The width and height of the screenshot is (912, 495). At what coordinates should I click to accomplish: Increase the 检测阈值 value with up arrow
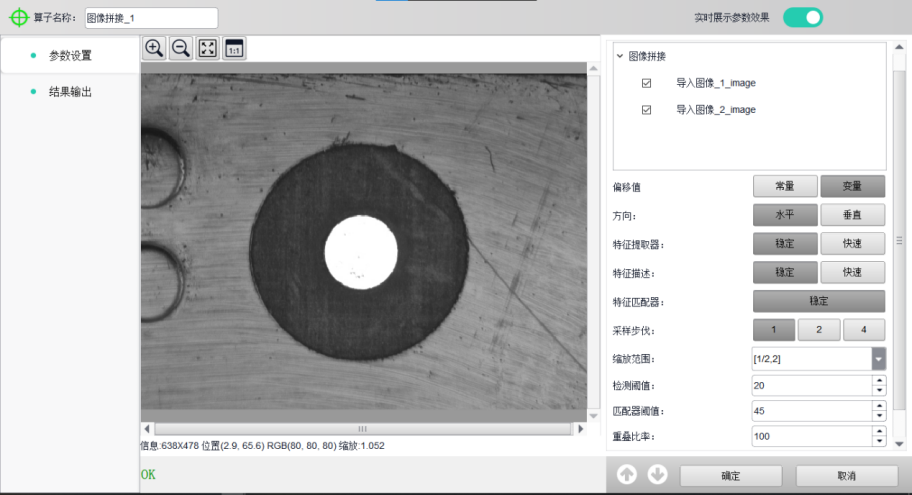[x=878, y=380]
